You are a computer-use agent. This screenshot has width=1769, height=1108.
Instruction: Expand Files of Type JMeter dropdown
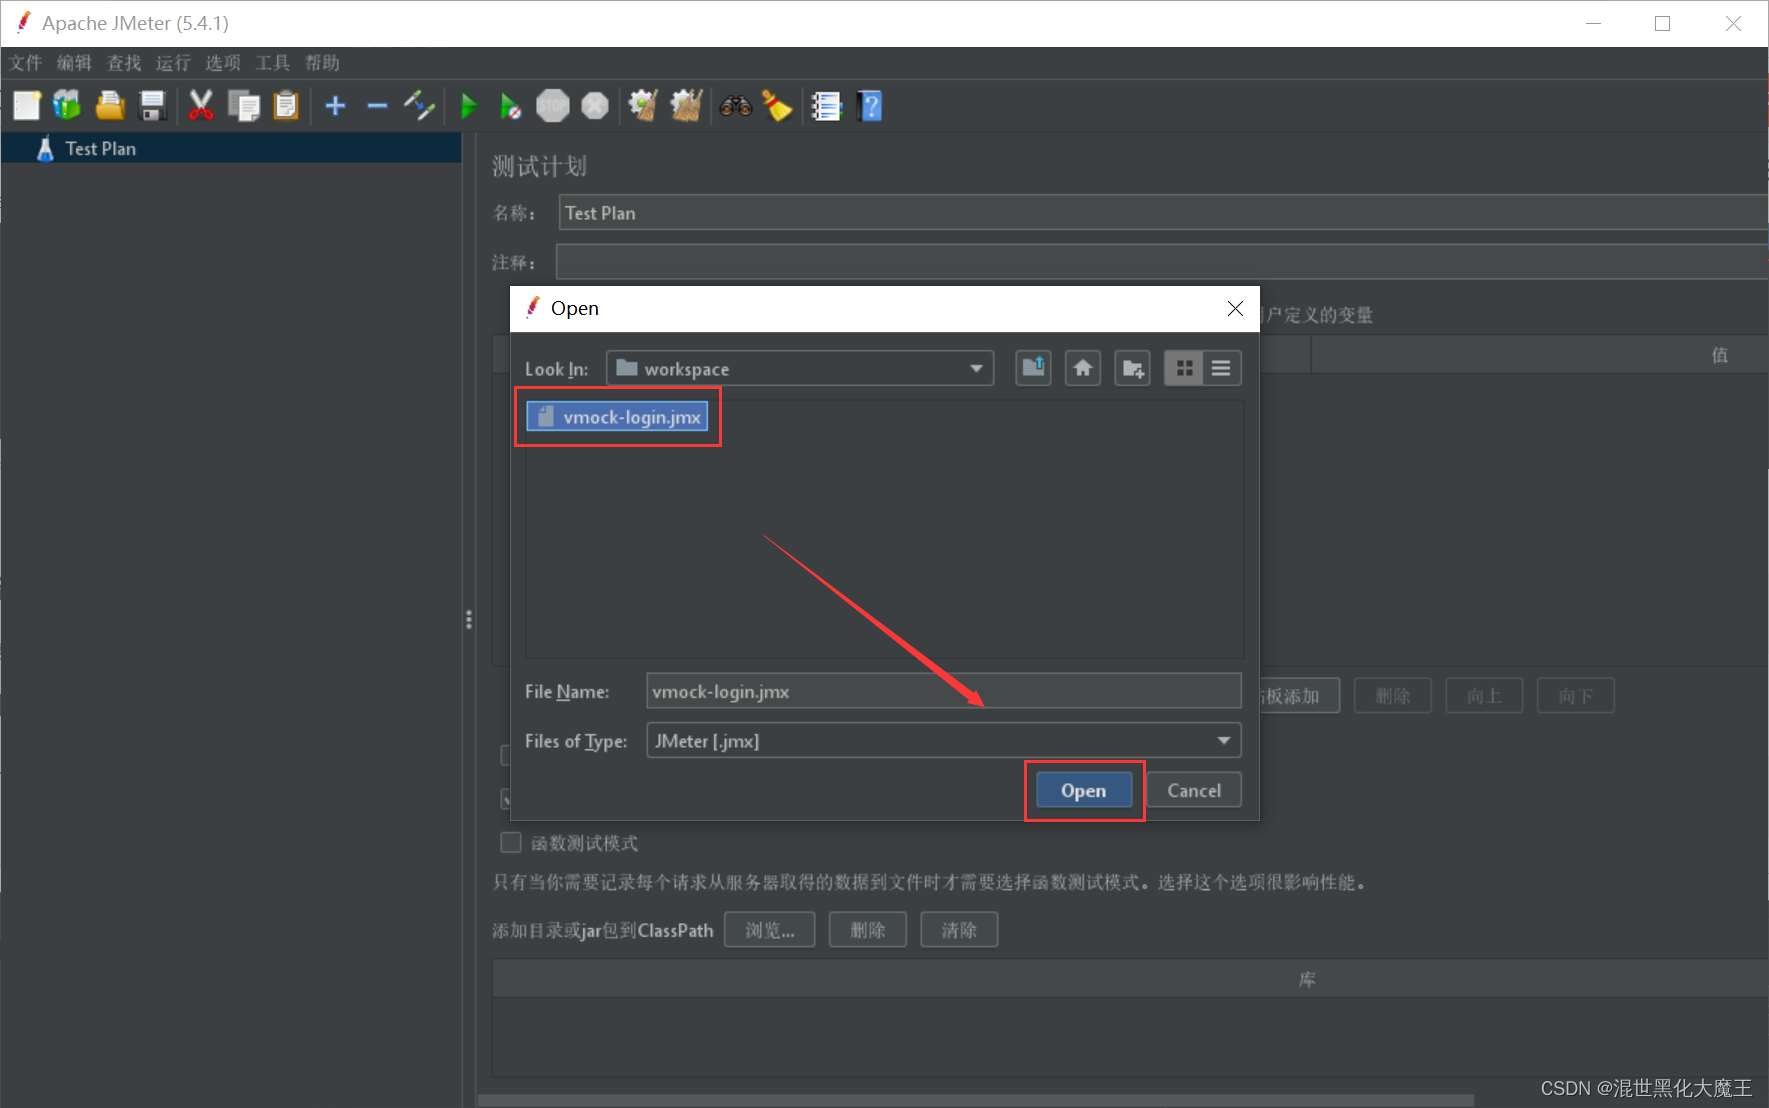tap(1224, 741)
